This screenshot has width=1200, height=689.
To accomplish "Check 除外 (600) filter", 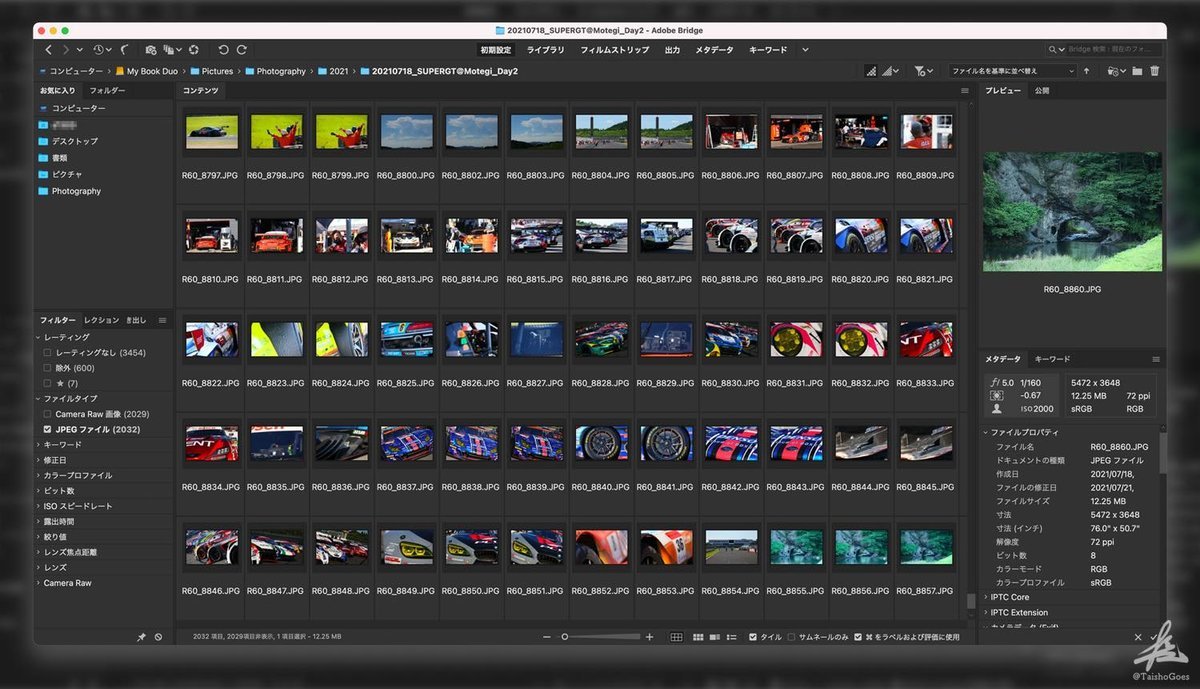I will 47,368.
